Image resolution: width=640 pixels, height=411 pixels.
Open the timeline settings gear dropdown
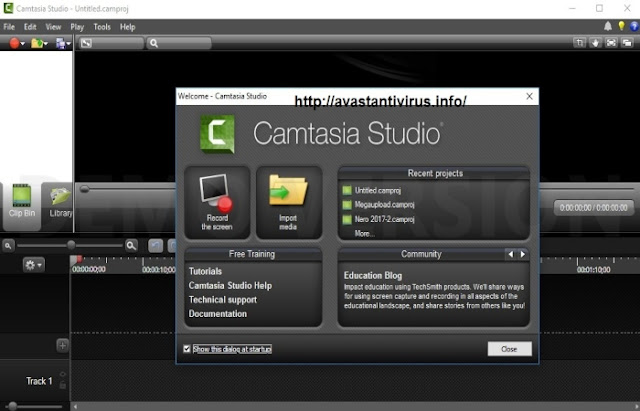point(33,265)
